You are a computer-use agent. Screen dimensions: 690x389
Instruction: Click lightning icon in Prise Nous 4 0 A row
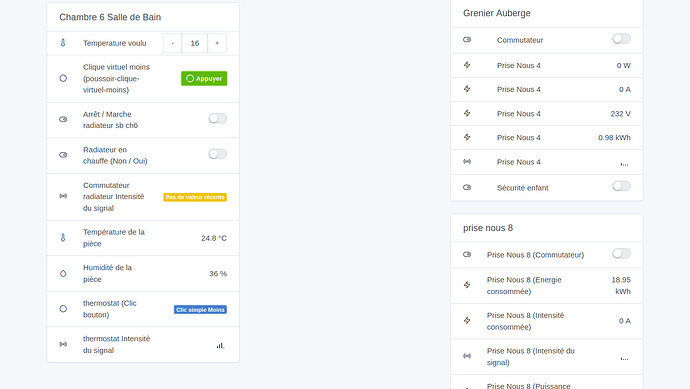[x=467, y=89]
